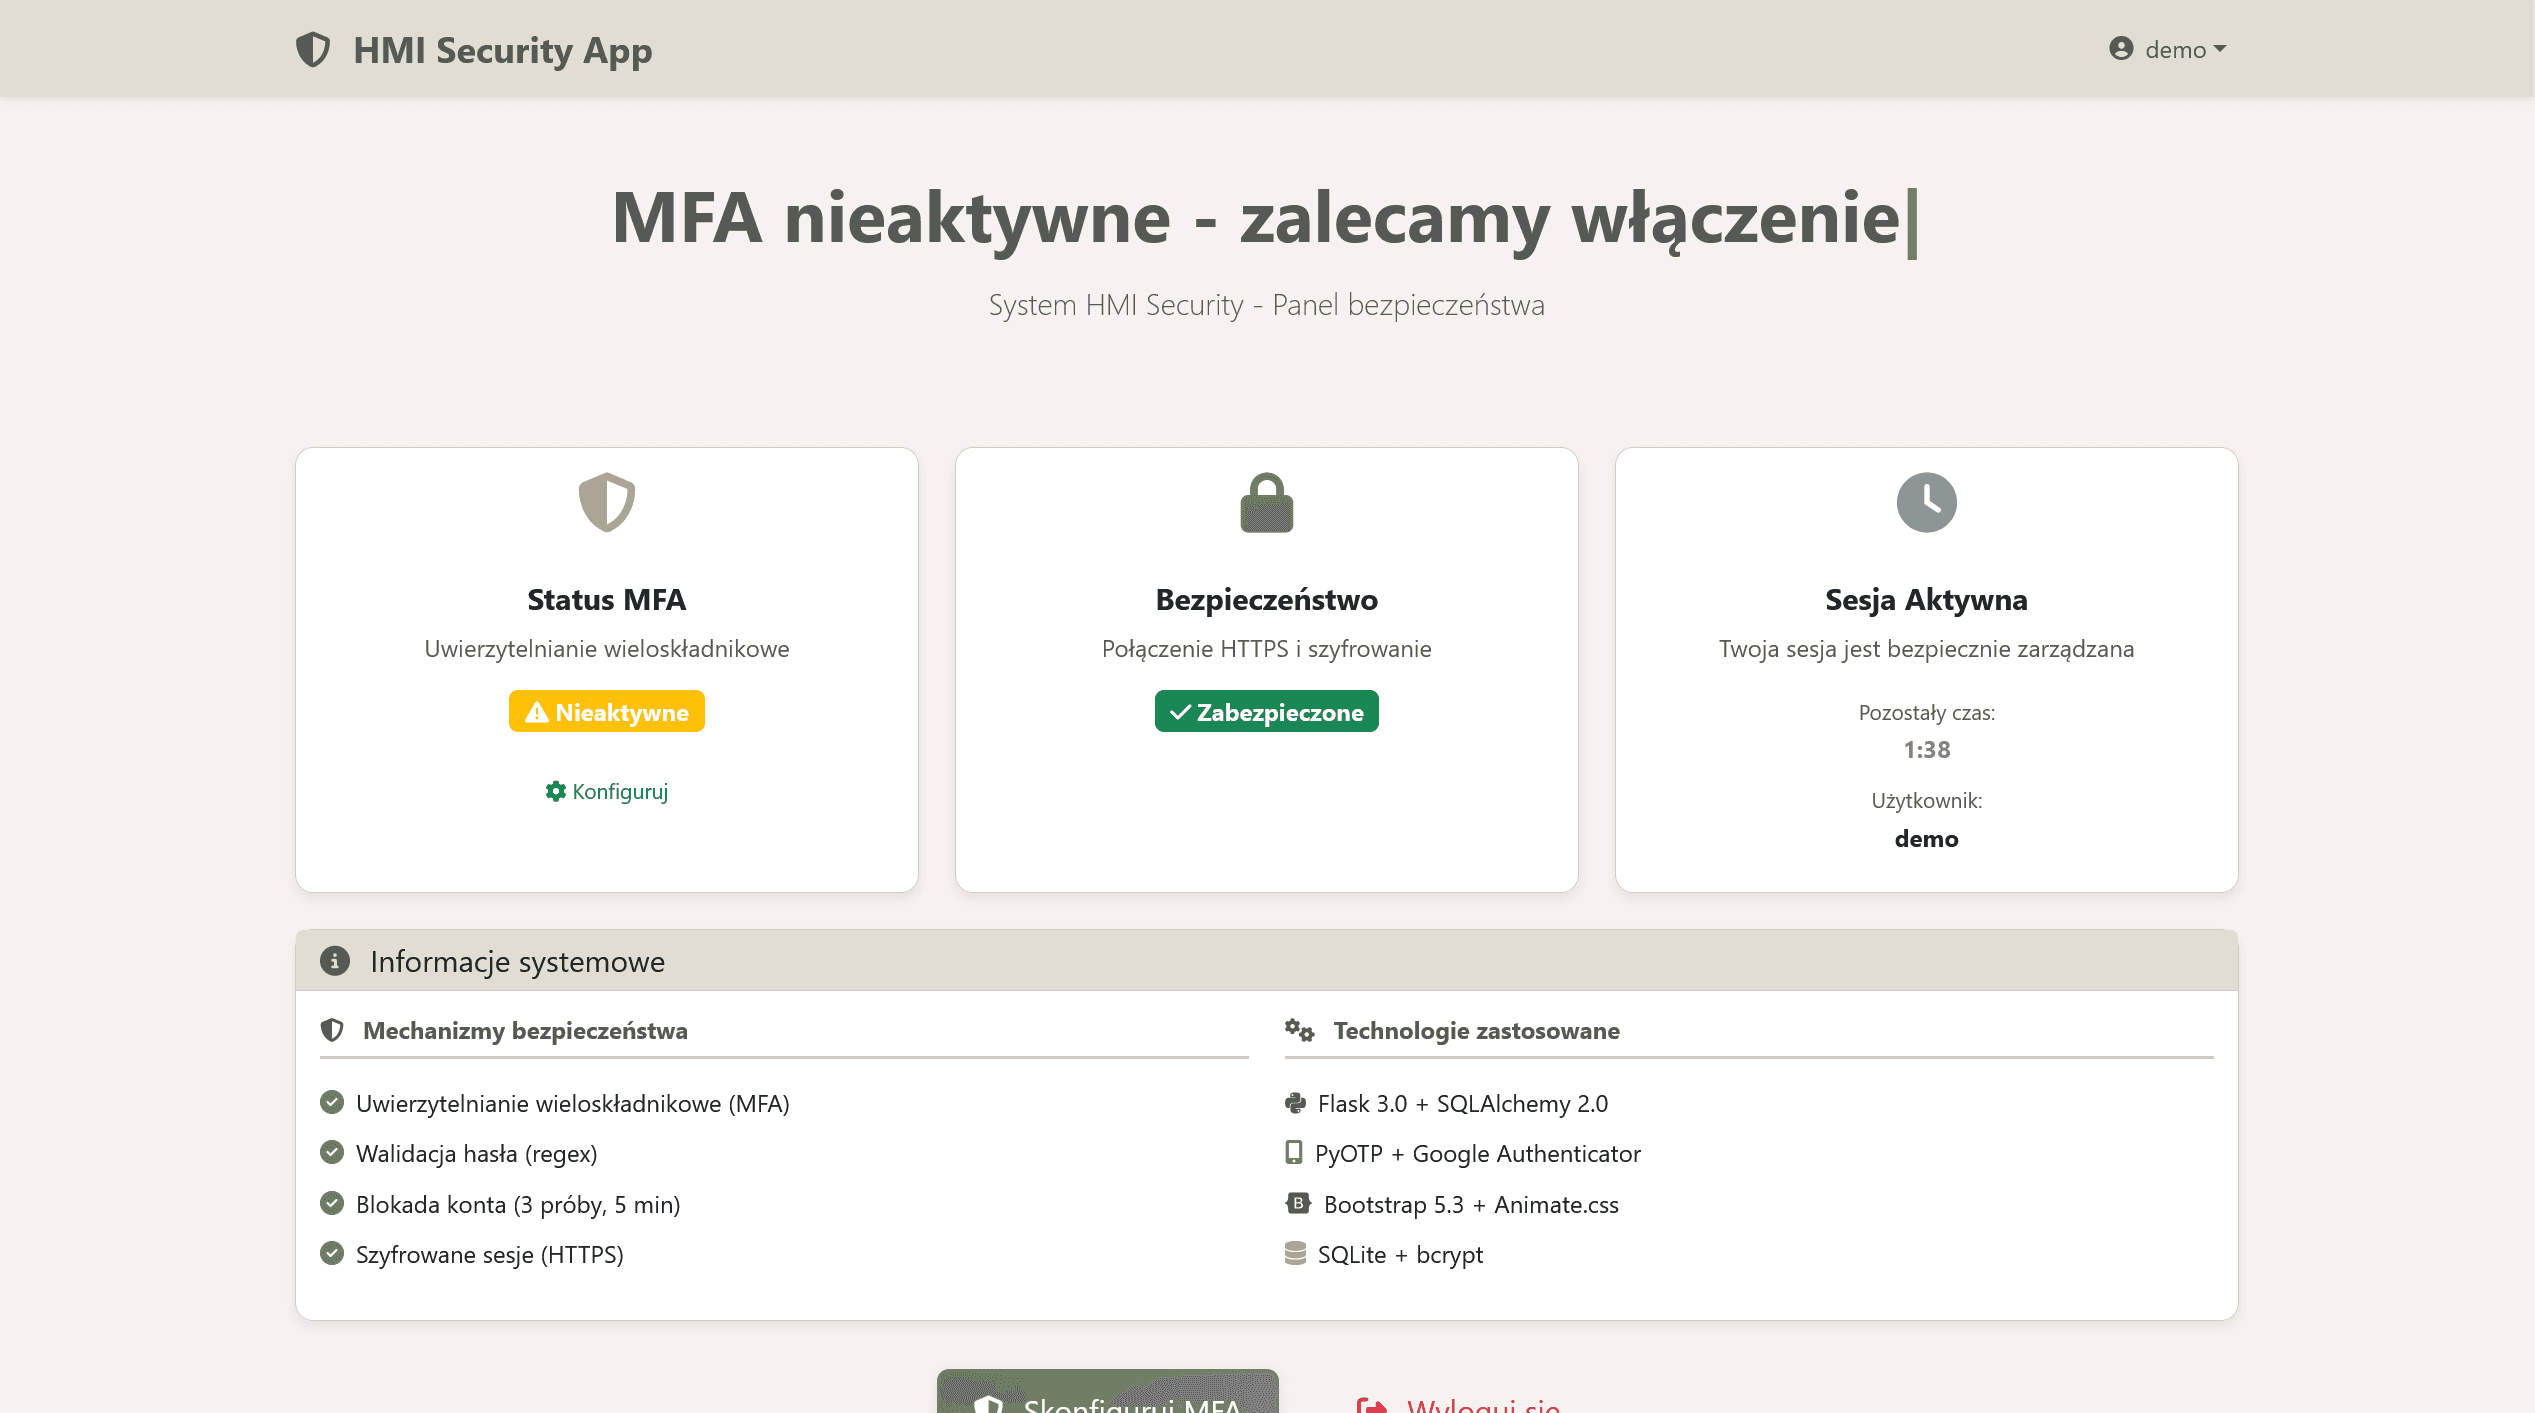
Task: Click check icon for Uwierzytelnianie wieloskładnikowe (MFA)
Action: tap(332, 1102)
